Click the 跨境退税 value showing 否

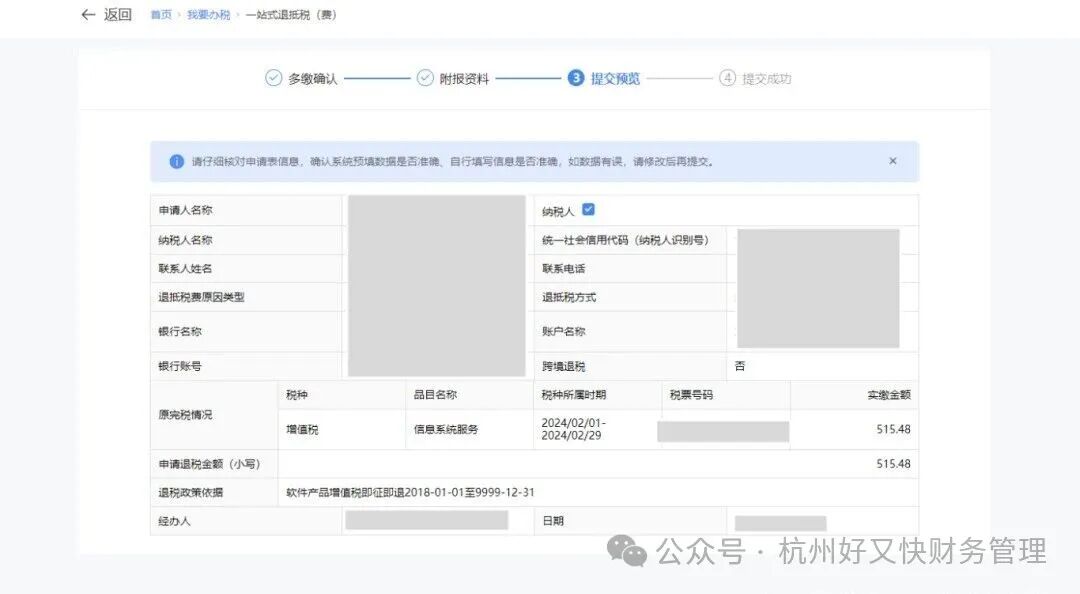coord(740,365)
